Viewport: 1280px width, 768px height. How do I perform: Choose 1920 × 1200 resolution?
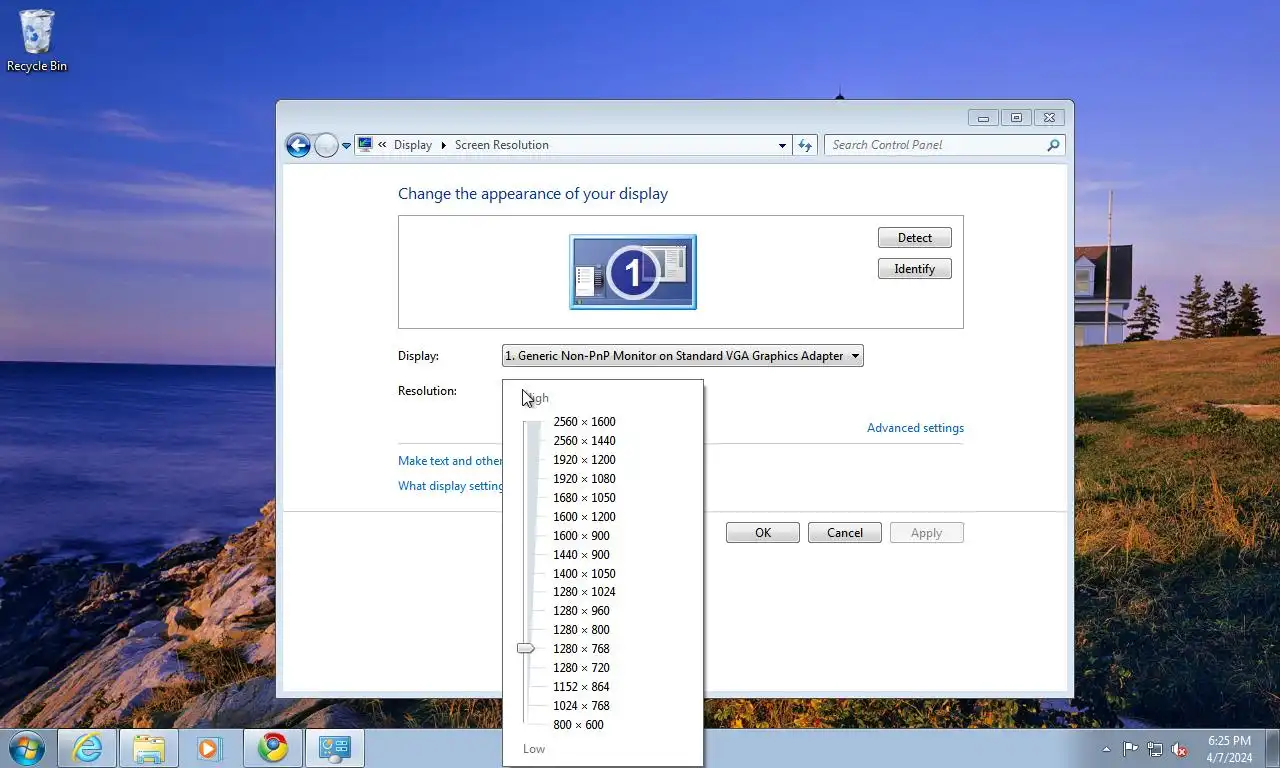(584, 460)
